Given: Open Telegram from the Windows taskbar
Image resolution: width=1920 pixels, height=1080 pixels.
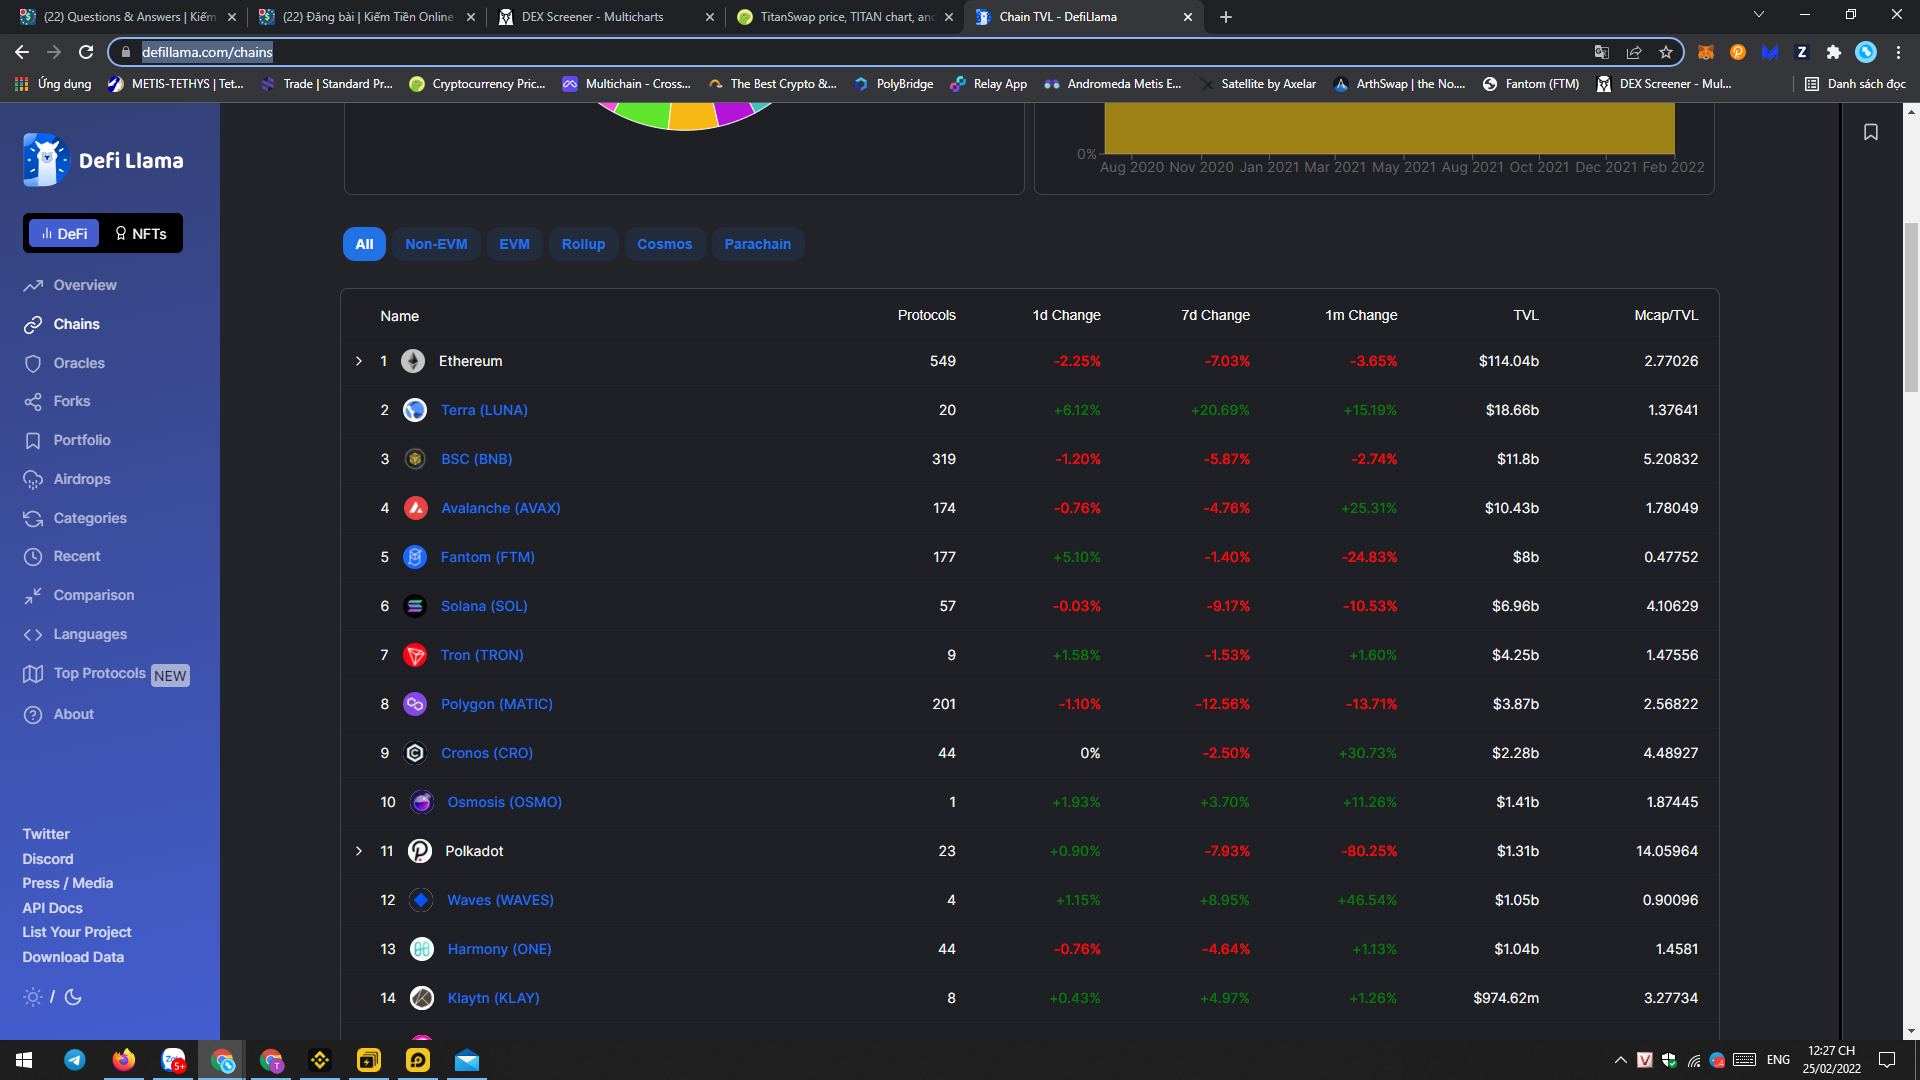Looking at the screenshot, I should pyautogui.click(x=75, y=1060).
